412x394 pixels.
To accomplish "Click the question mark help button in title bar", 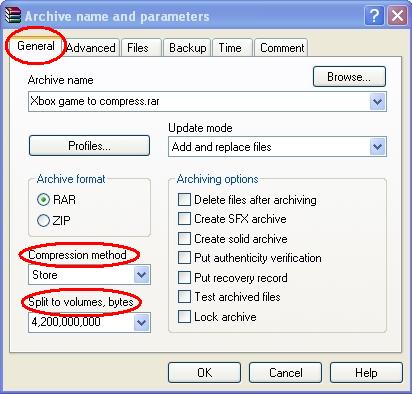I will [374, 15].
